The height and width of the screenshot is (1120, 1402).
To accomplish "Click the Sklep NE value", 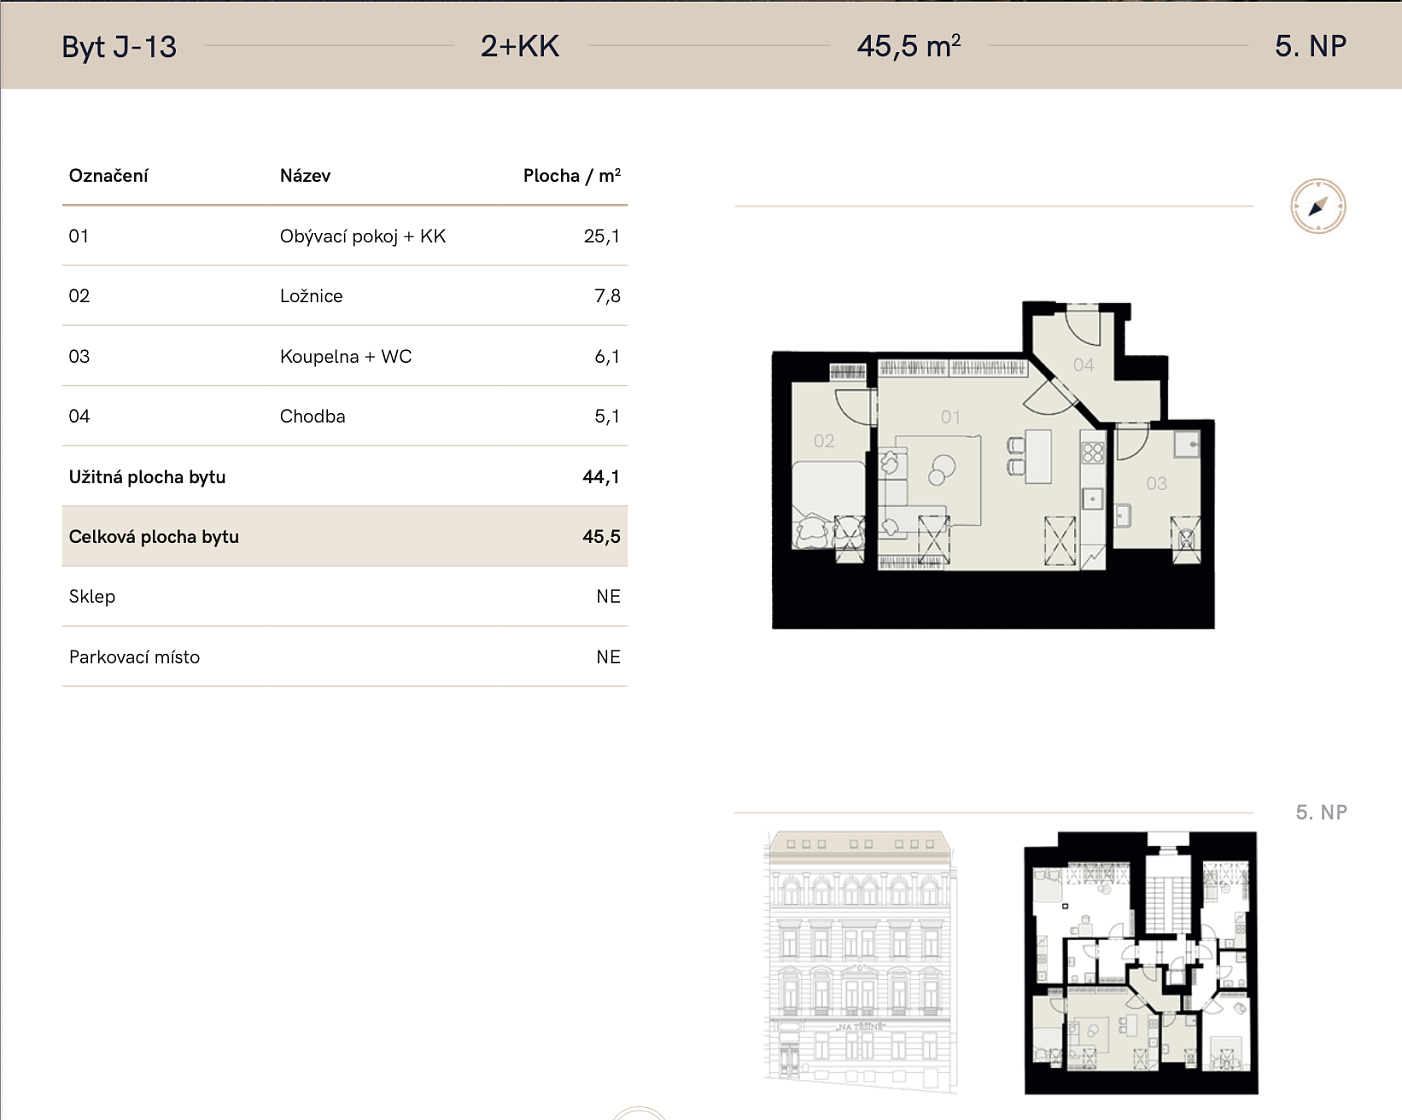I will 608,597.
